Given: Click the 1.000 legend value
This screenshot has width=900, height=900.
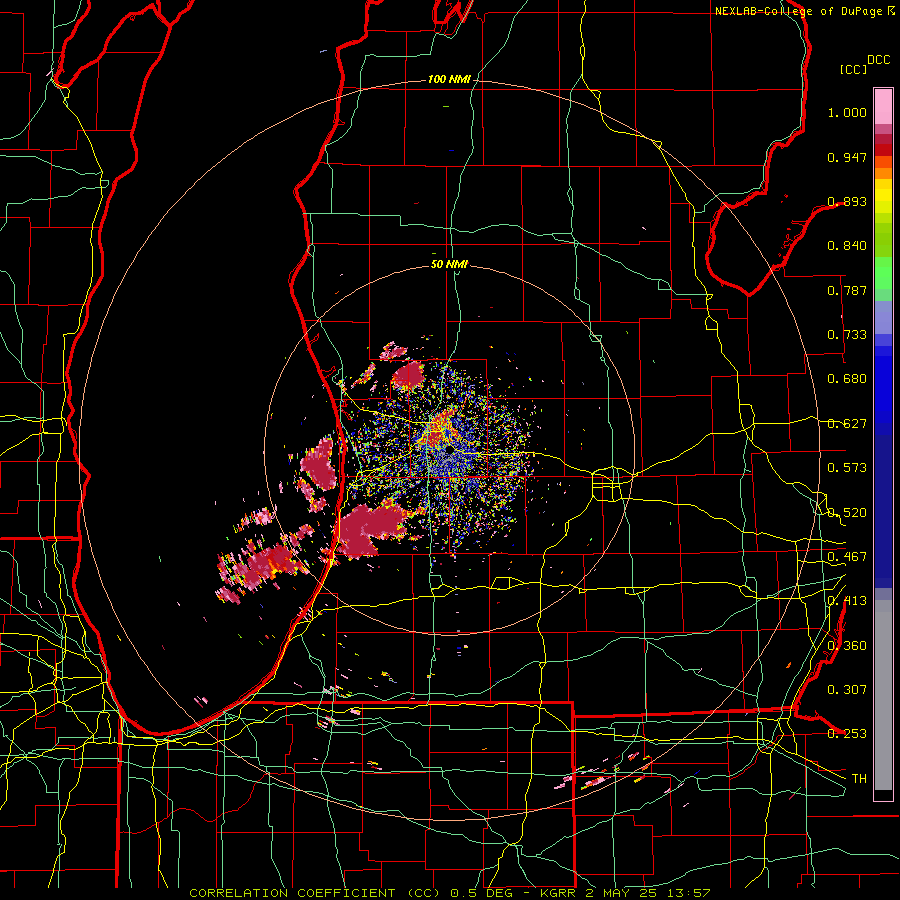Looking at the screenshot, I should click(847, 112).
